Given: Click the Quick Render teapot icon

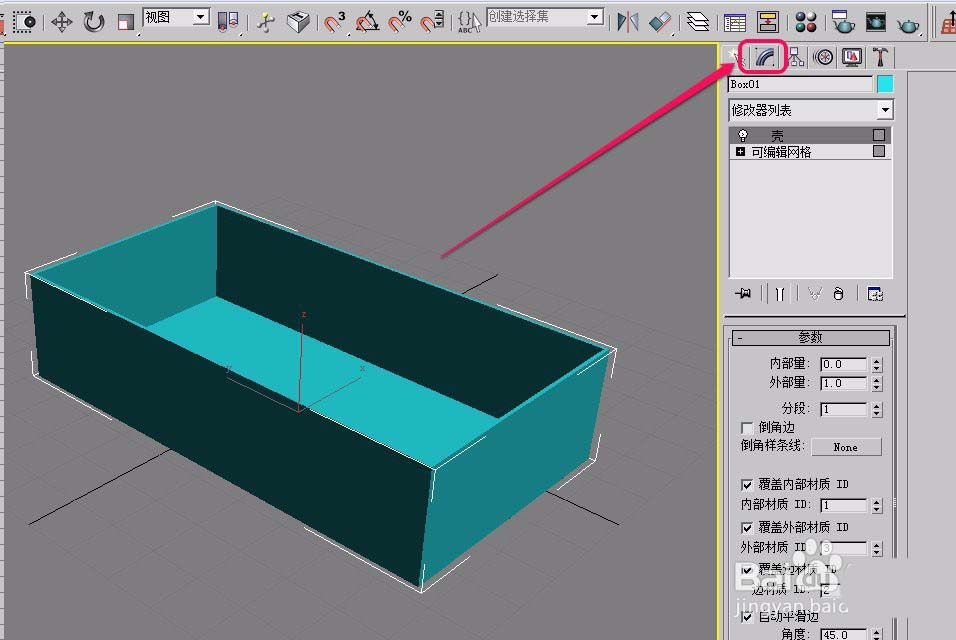Looking at the screenshot, I should click(x=908, y=24).
